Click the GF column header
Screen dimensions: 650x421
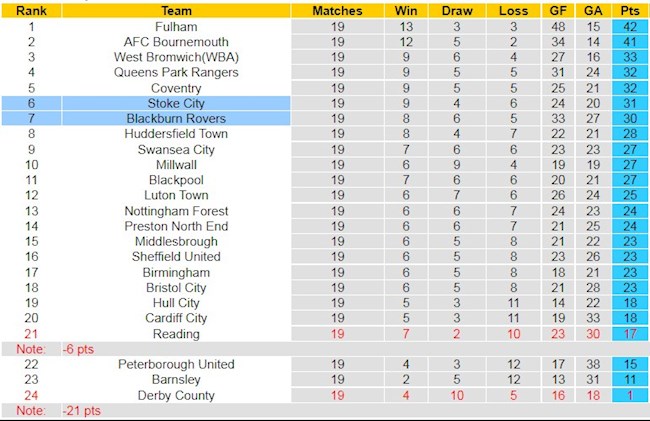click(558, 11)
